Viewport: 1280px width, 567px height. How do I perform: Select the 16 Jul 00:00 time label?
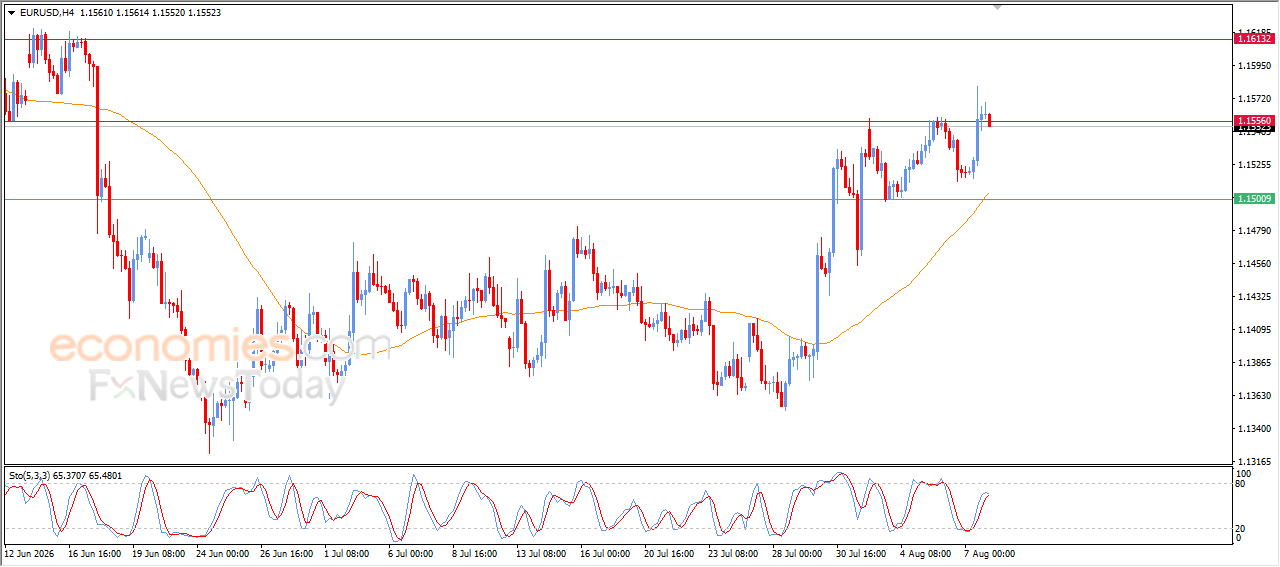coord(605,552)
